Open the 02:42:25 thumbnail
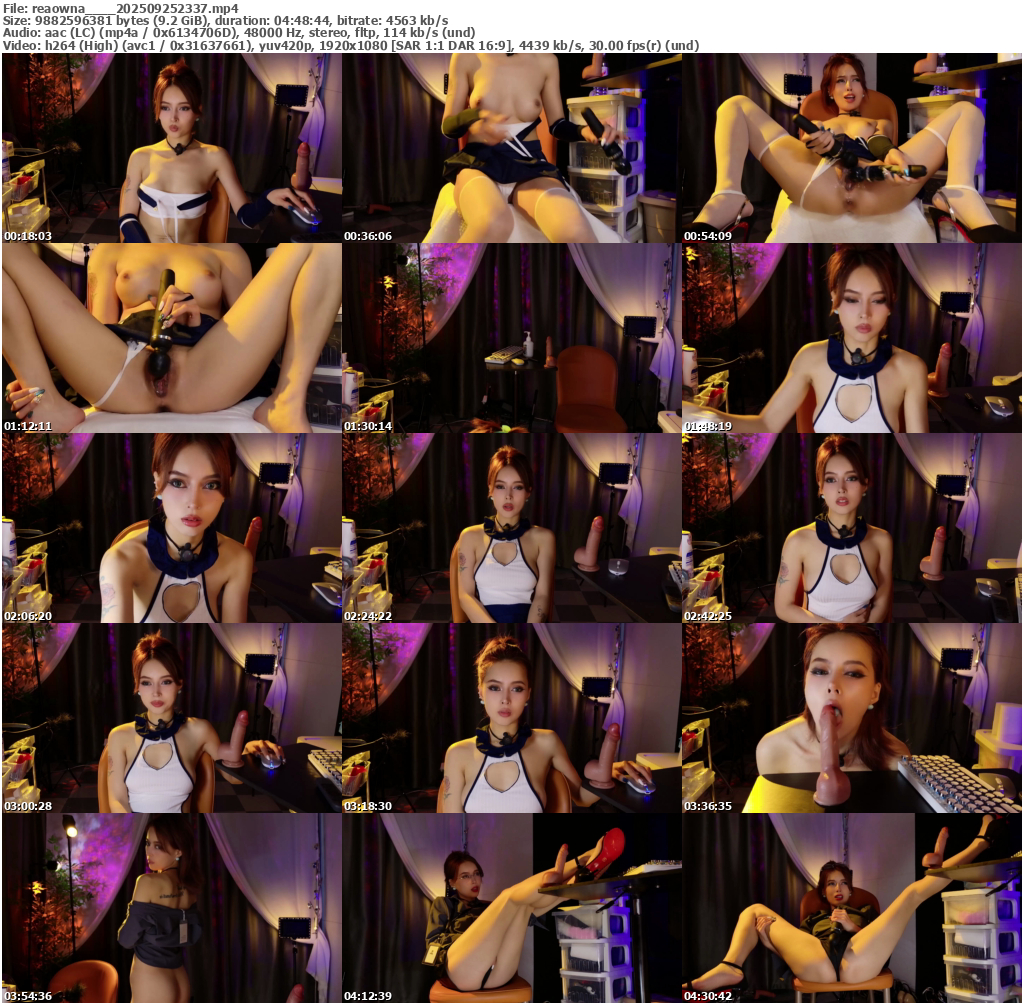The width and height of the screenshot is (1024, 1003). (851, 528)
